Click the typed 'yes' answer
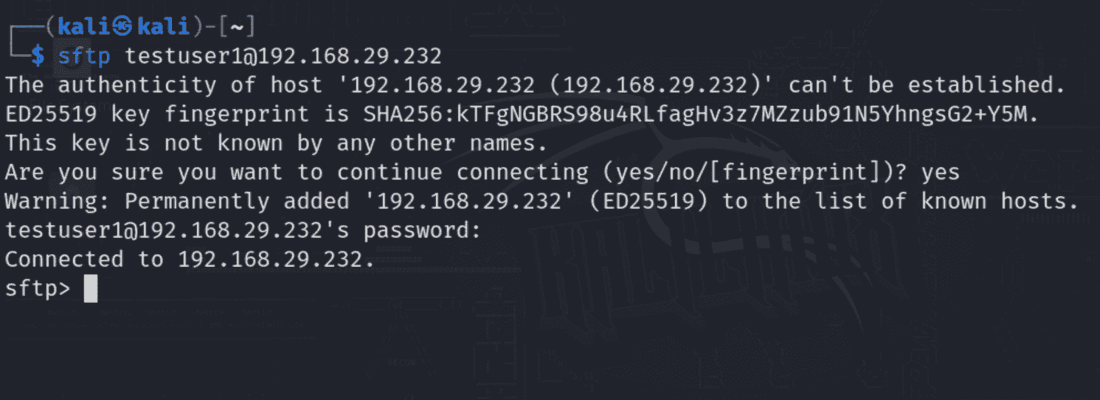1100x400 pixels. pyautogui.click(x=940, y=172)
